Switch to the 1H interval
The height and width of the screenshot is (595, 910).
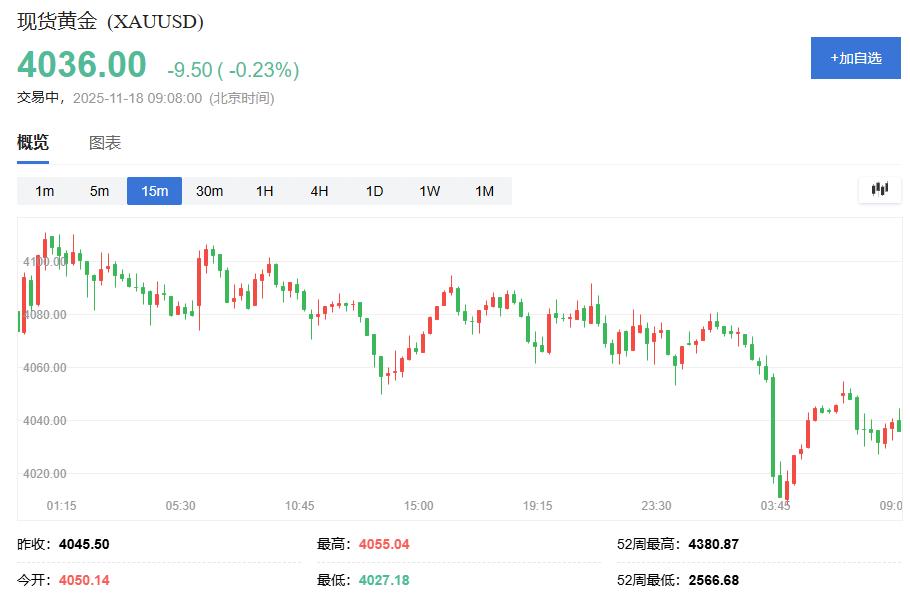point(263,191)
